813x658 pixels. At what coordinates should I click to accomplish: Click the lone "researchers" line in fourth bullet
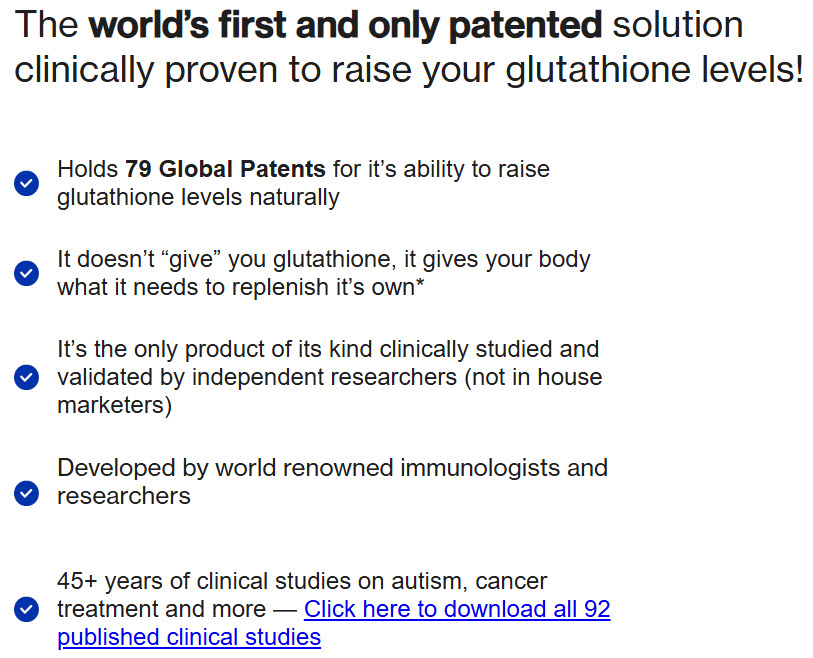(x=123, y=495)
